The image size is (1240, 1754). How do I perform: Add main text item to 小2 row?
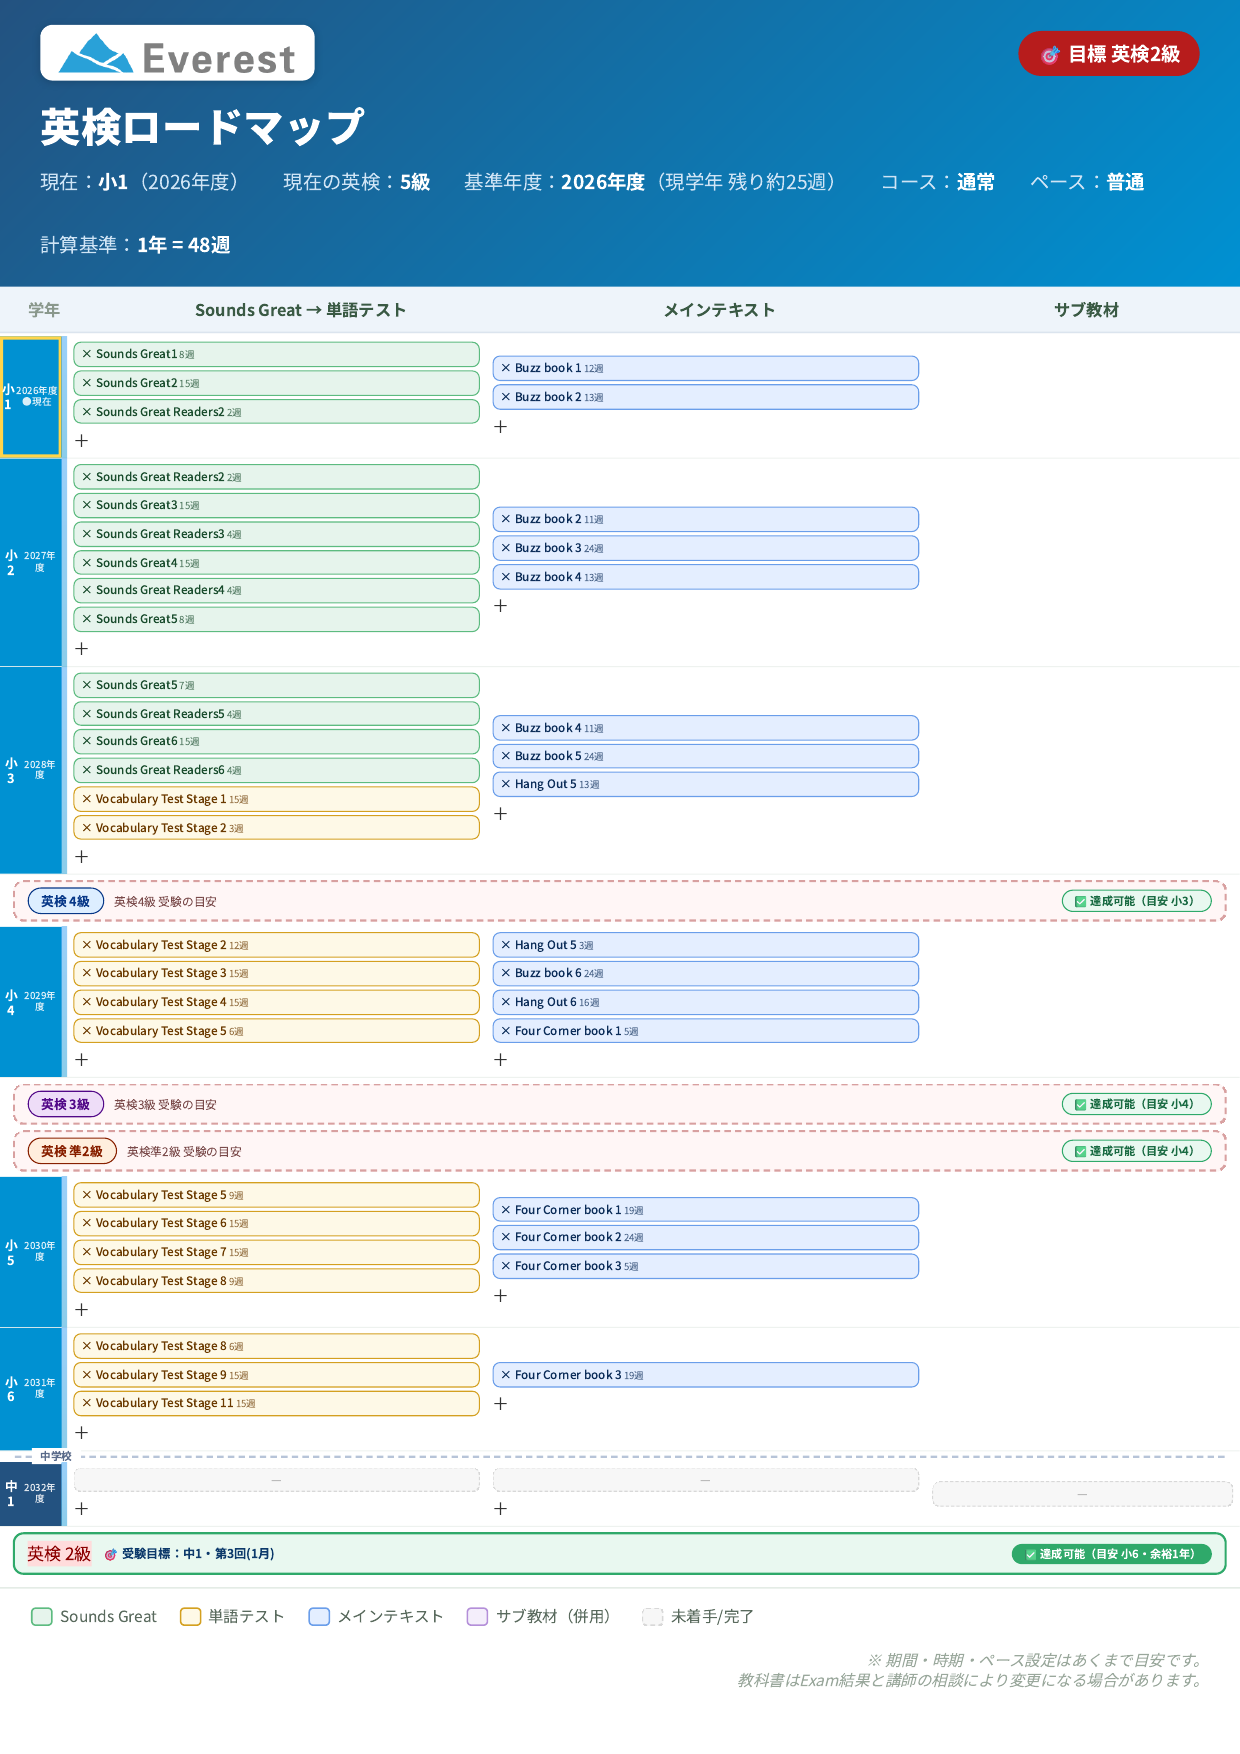(501, 605)
